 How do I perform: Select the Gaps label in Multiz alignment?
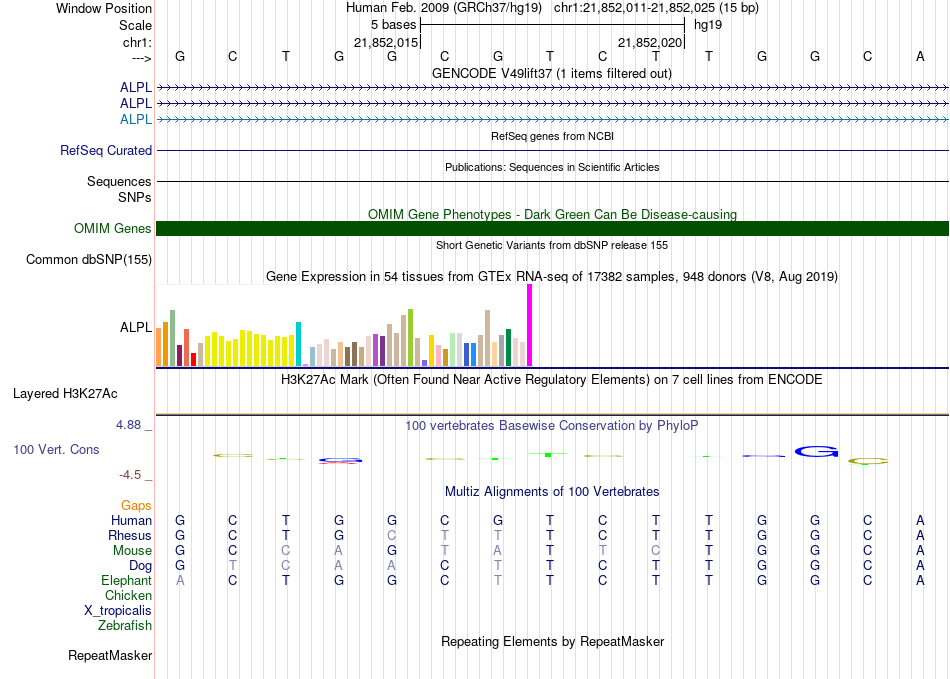136,506
